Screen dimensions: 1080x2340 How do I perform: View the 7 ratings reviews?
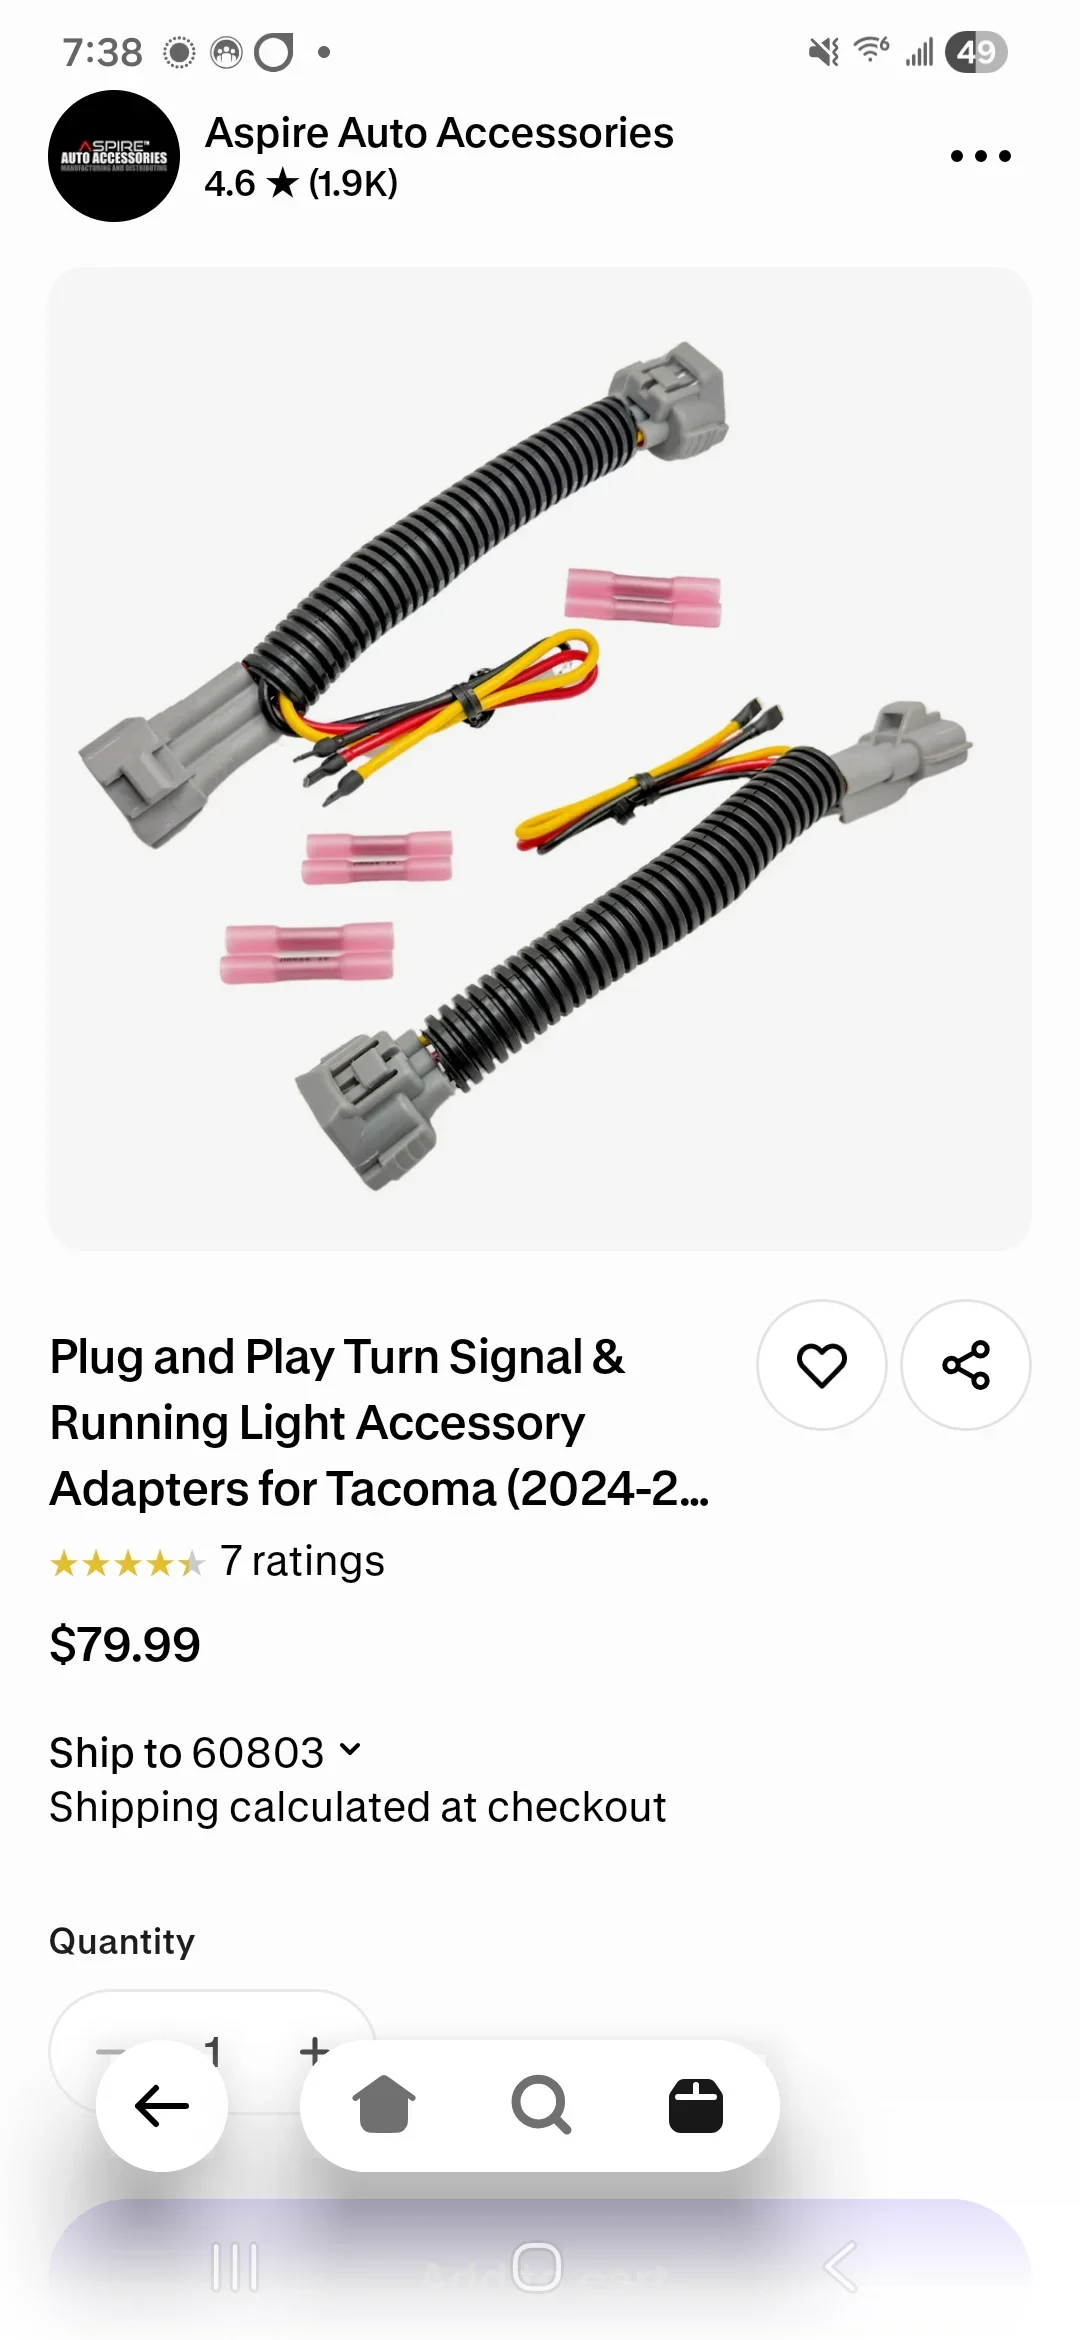tap(302, 1561)
